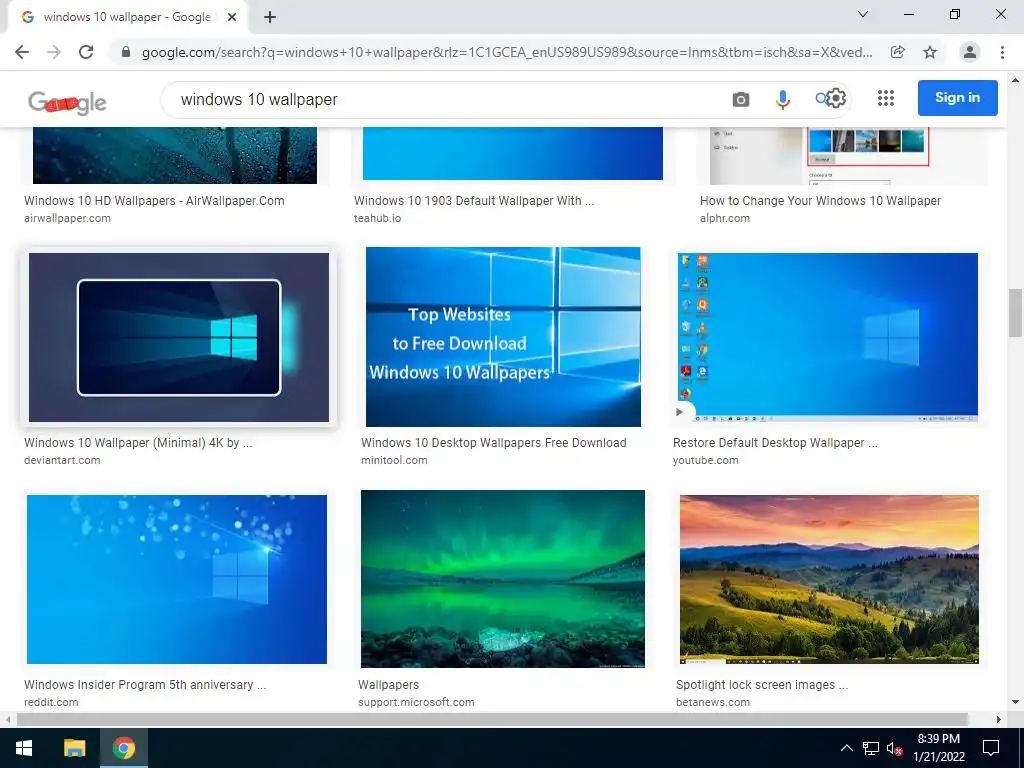This screenshot has width=1024, height=768.
Task: Open the alphr.com settings screenshot image
Action: point(842,156)
